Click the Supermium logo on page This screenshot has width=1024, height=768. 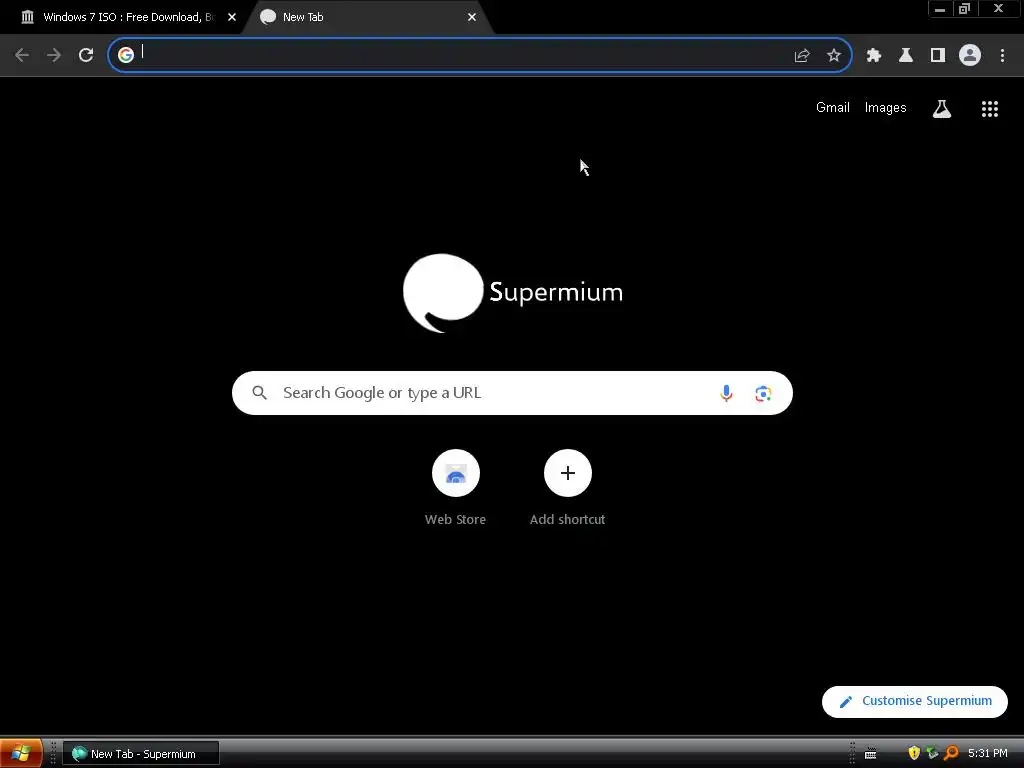[x=513, y=293]
